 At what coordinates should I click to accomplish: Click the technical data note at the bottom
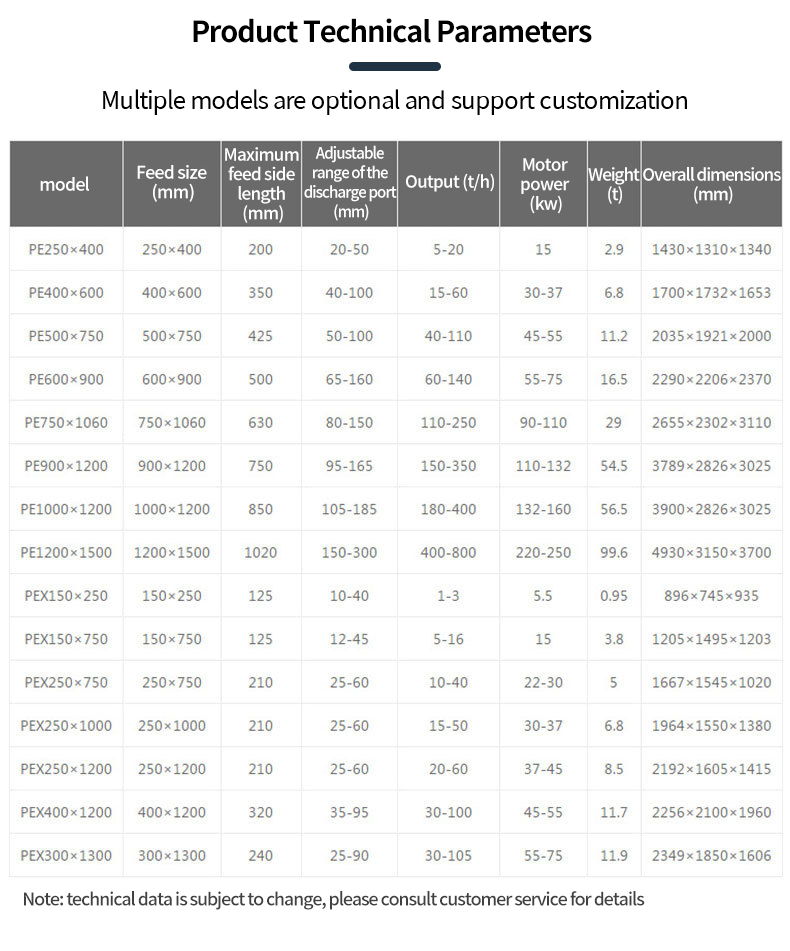333,899
